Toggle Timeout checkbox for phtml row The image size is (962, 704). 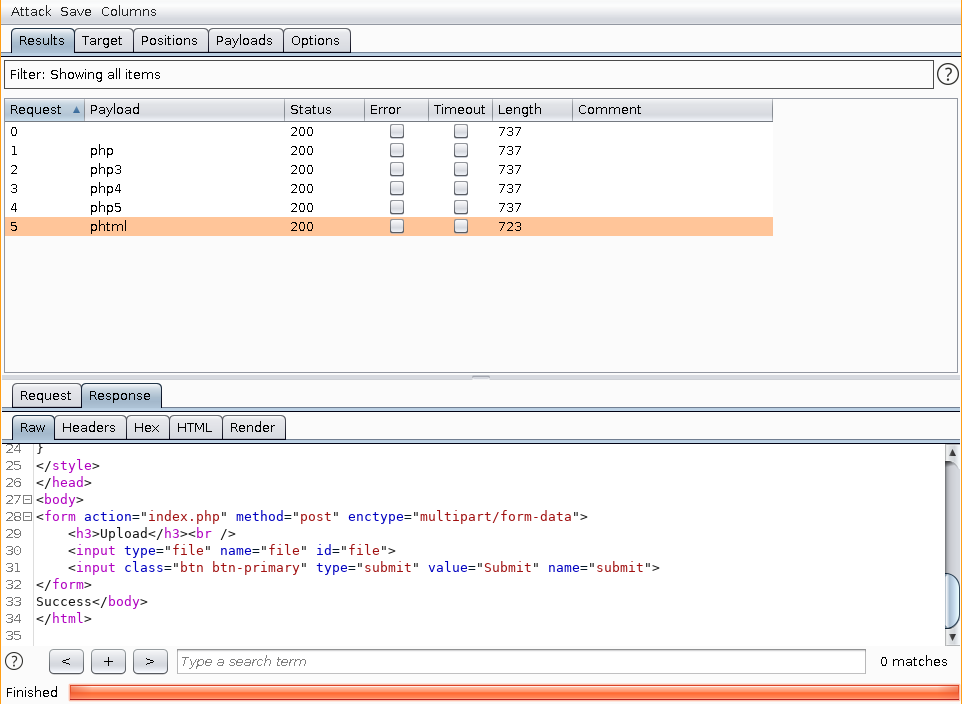pos(461,226)
